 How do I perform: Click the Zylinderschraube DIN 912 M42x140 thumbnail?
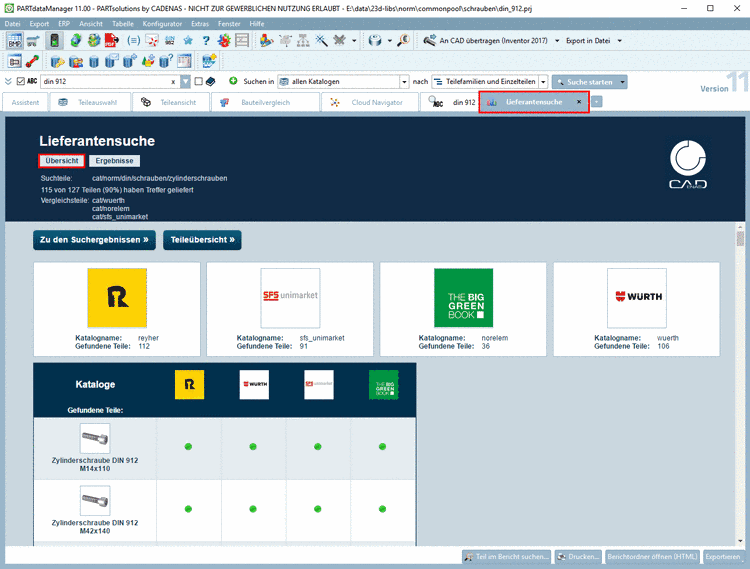pyautogui.click(x=95, y=501)
